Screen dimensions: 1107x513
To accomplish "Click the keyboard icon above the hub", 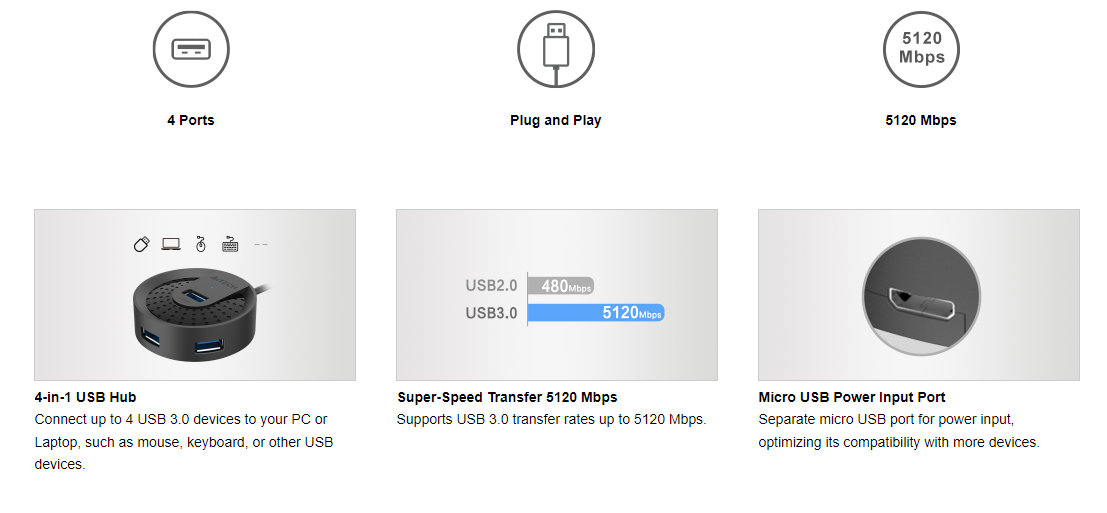I will 230,244.
